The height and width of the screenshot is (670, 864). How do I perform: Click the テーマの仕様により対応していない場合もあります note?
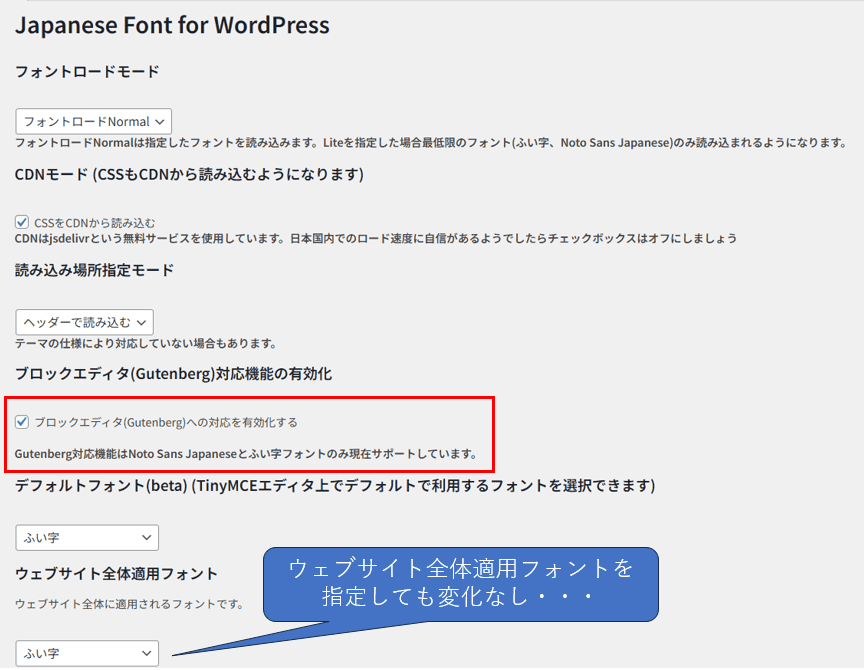click(x=145, y=343)
